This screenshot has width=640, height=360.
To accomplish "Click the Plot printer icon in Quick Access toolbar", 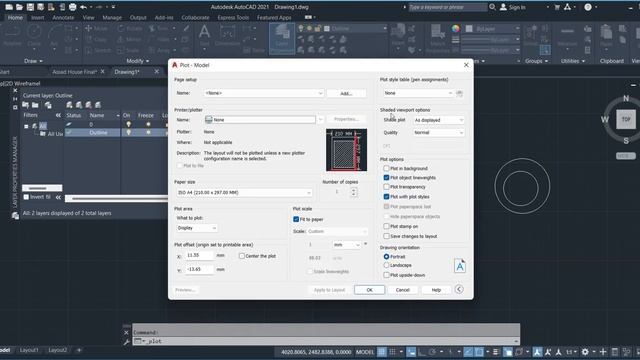I will point(72,7).
